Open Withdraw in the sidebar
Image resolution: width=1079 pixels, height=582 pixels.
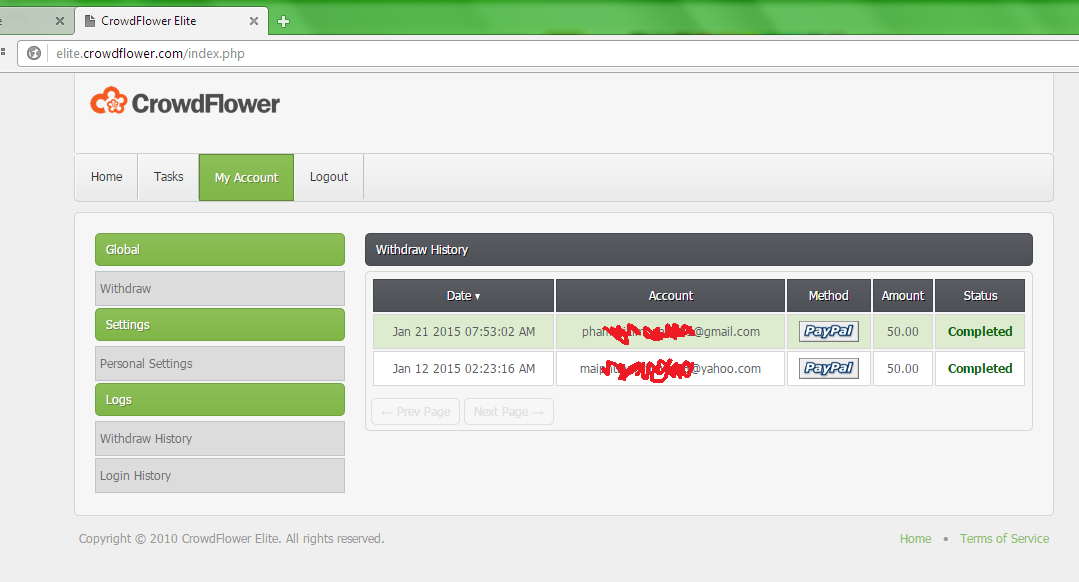point(220,288)
